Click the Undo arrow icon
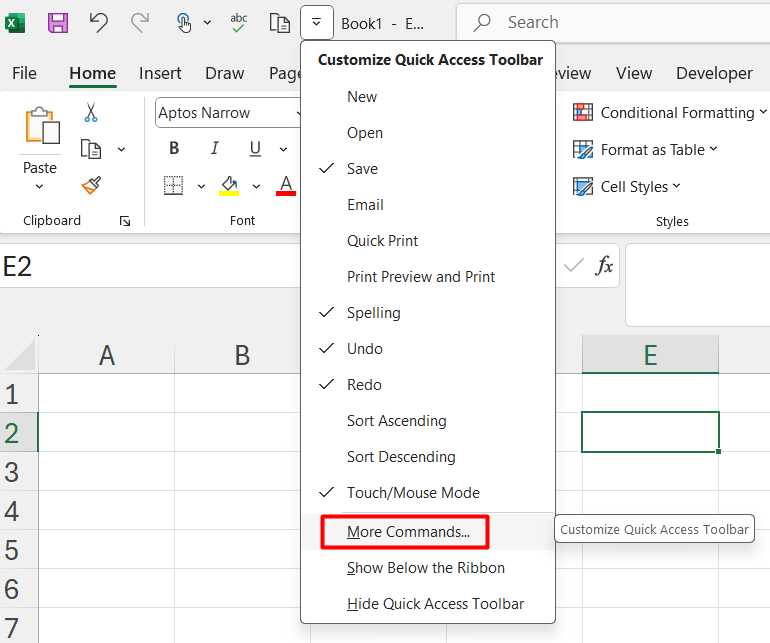 click(x=99, y=22)
